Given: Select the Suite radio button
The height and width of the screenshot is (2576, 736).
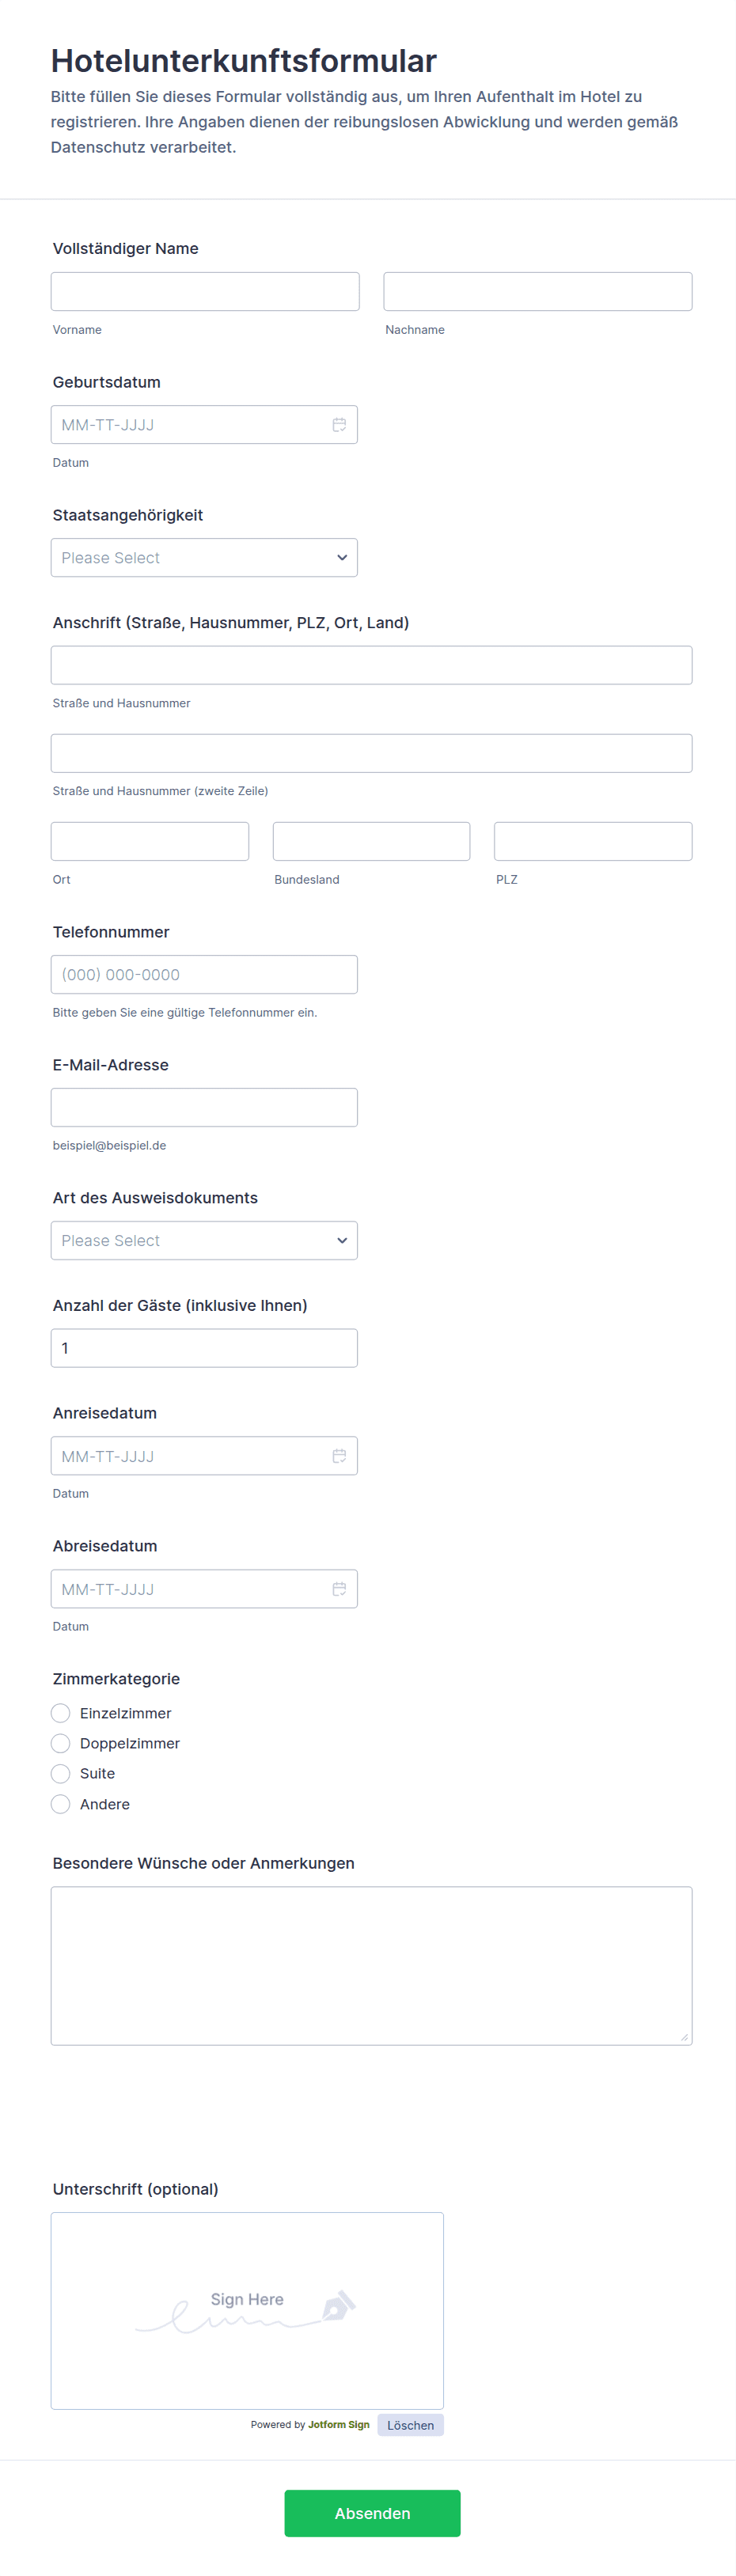Looking at the screenshot, I should click(61, 1773).
